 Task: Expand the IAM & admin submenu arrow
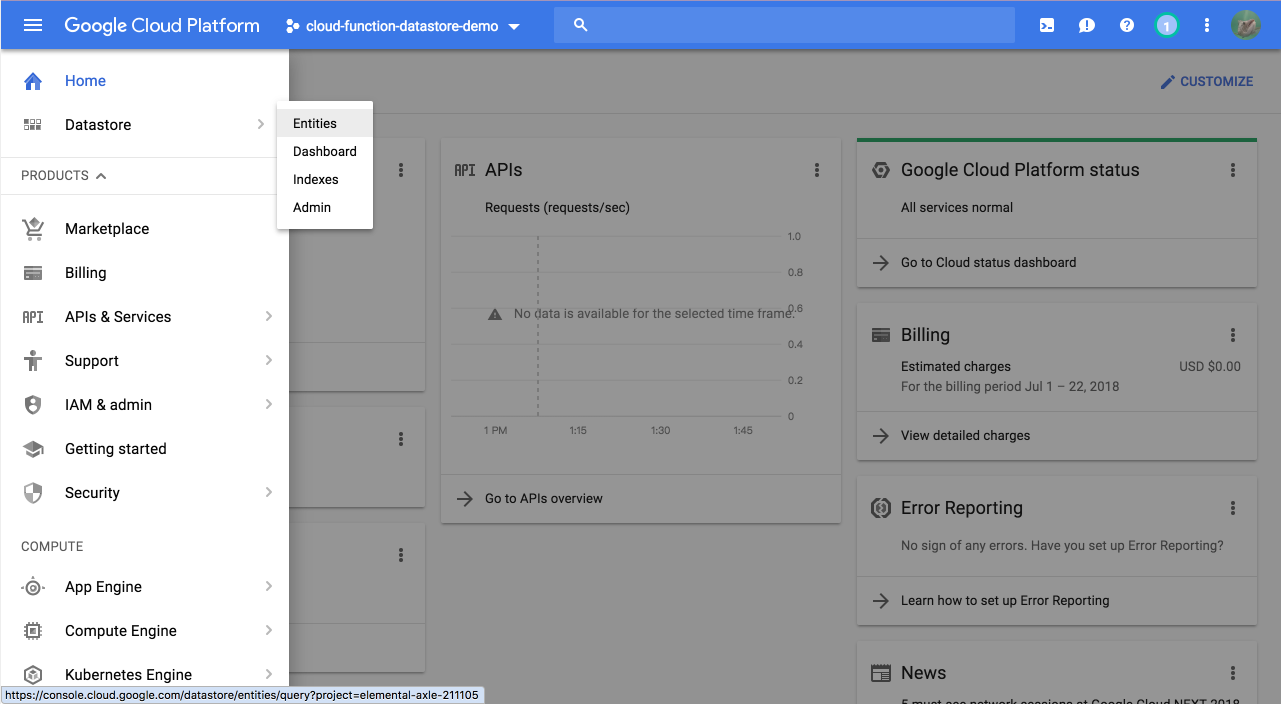pos(269,405)
